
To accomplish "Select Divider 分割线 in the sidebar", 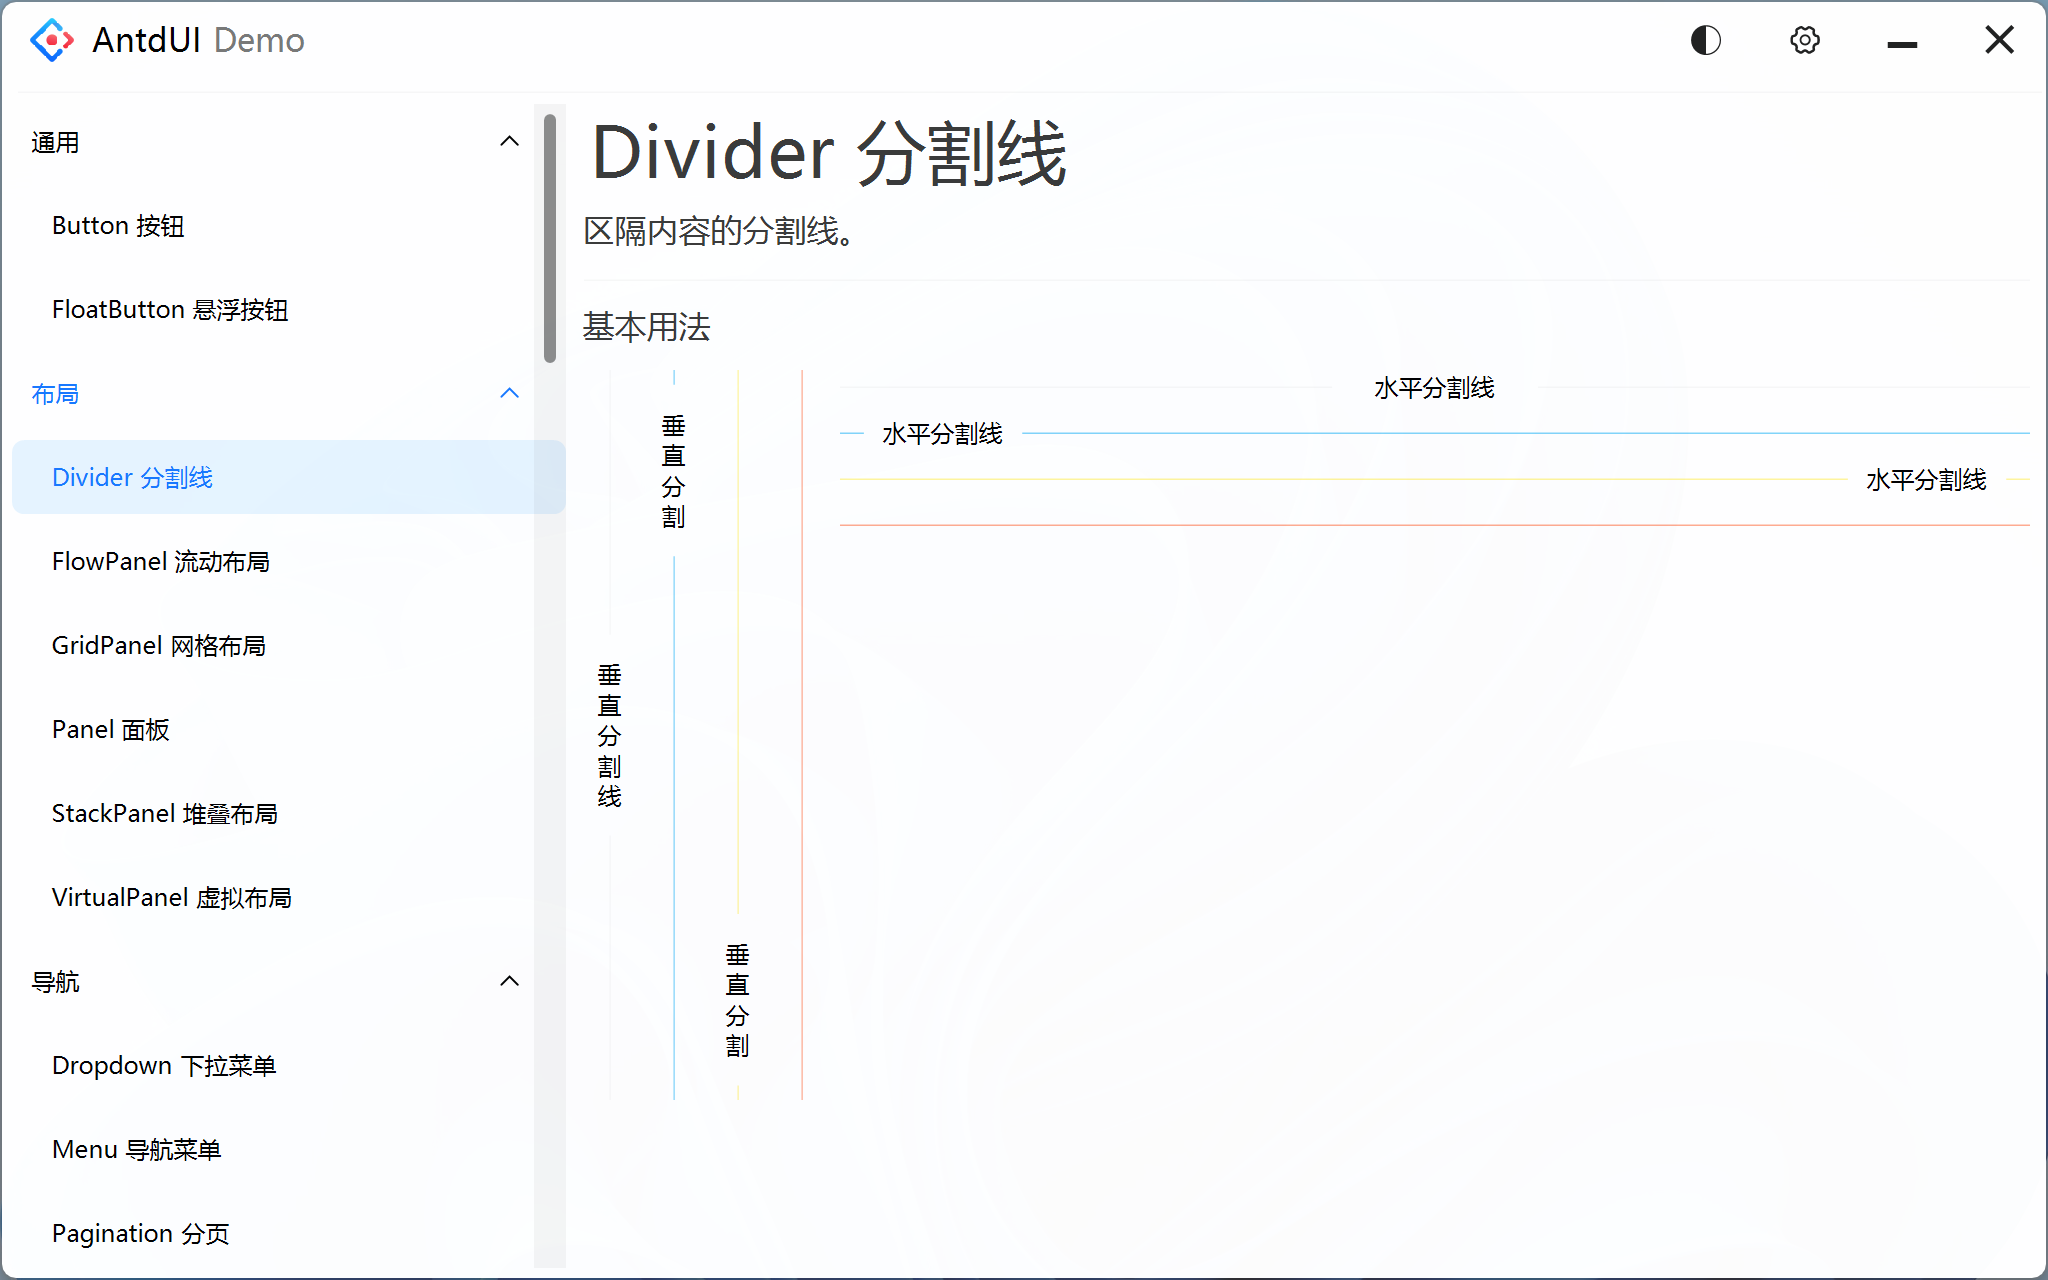I will [132, 477].
